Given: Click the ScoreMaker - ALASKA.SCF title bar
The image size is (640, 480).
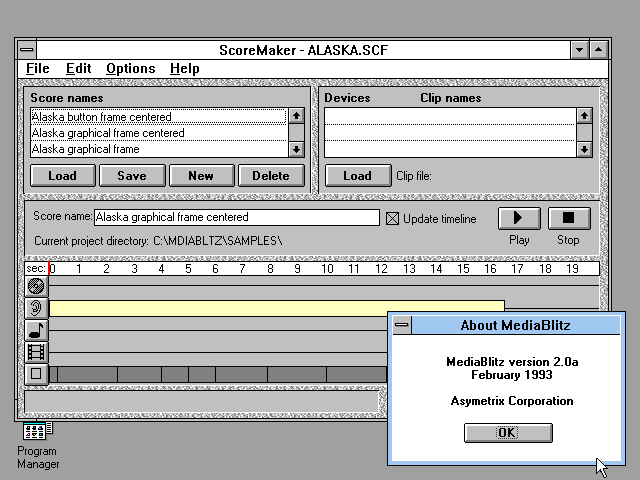Looking at the screenshot, I should (303, 50).
